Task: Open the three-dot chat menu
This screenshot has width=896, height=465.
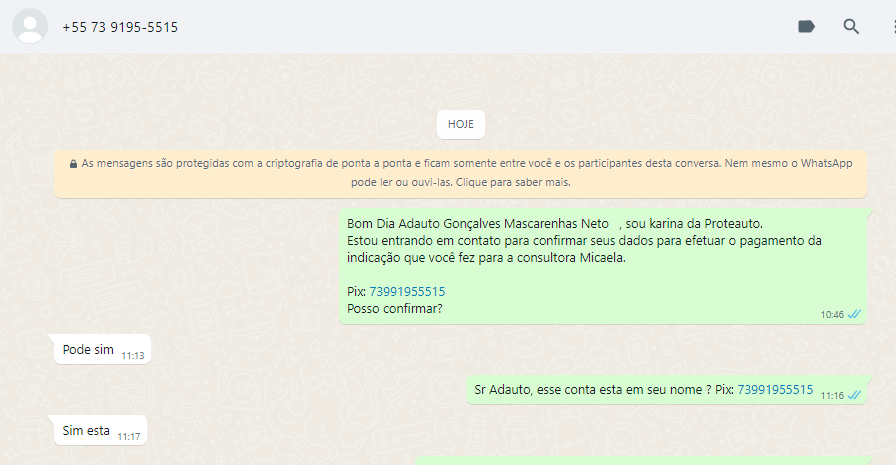Action: (891, 27)
